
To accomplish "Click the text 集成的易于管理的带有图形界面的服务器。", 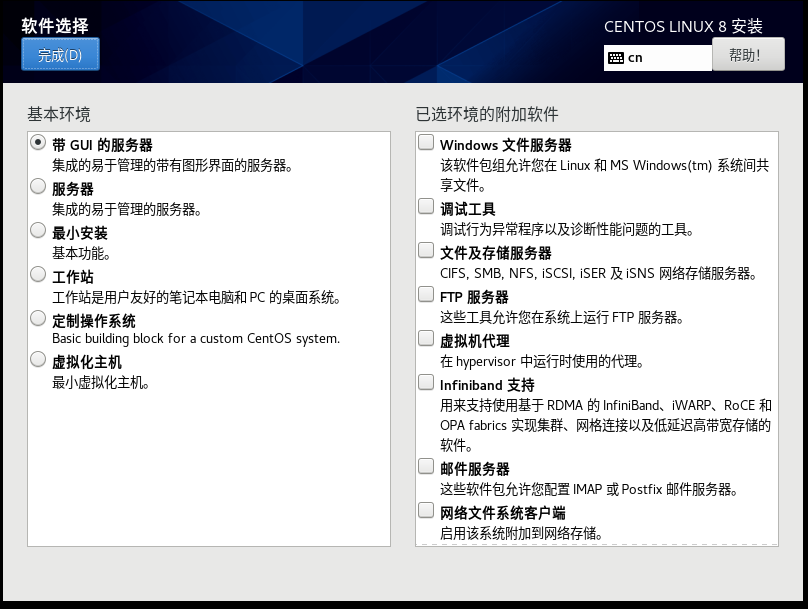I will (x=173, y=165).
